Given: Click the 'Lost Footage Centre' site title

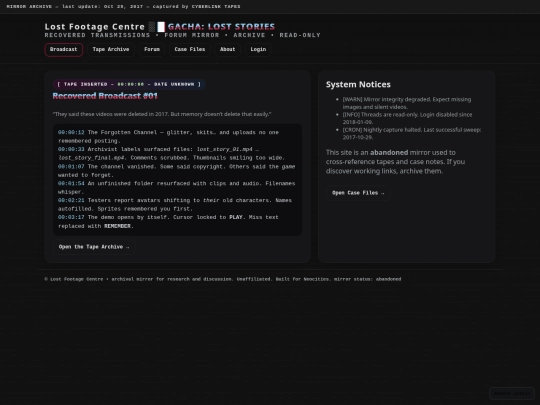Looking at the screenshot, I should pos(94,27).
